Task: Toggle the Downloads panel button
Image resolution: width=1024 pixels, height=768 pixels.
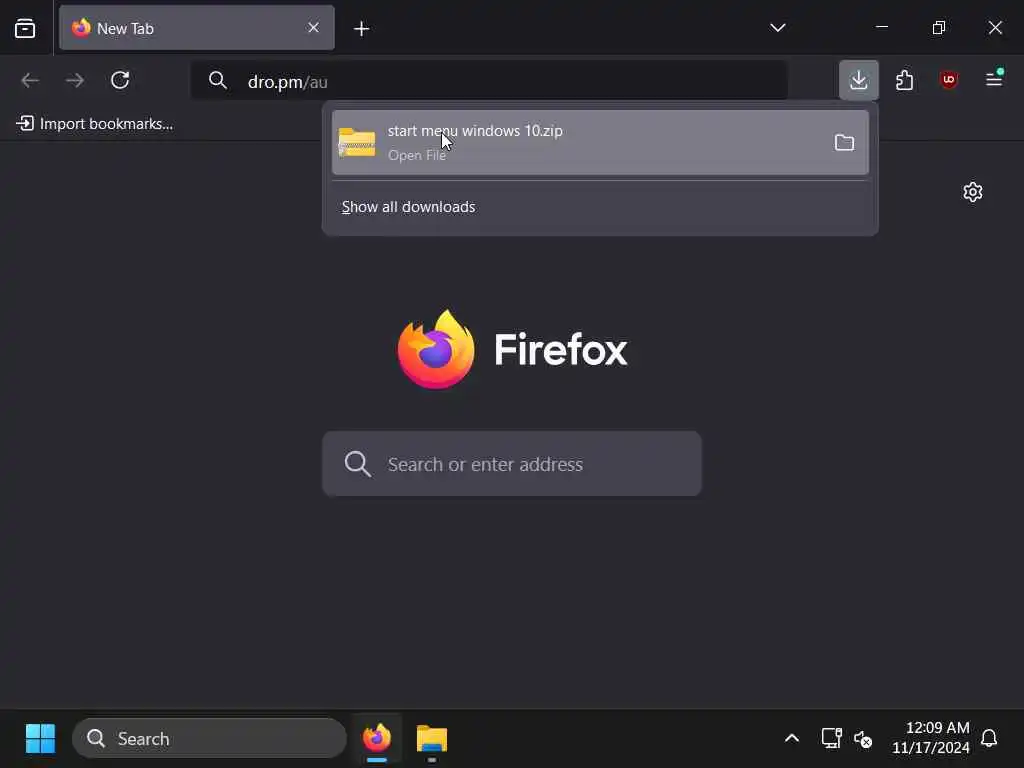Action: click(x=858, y=80)
